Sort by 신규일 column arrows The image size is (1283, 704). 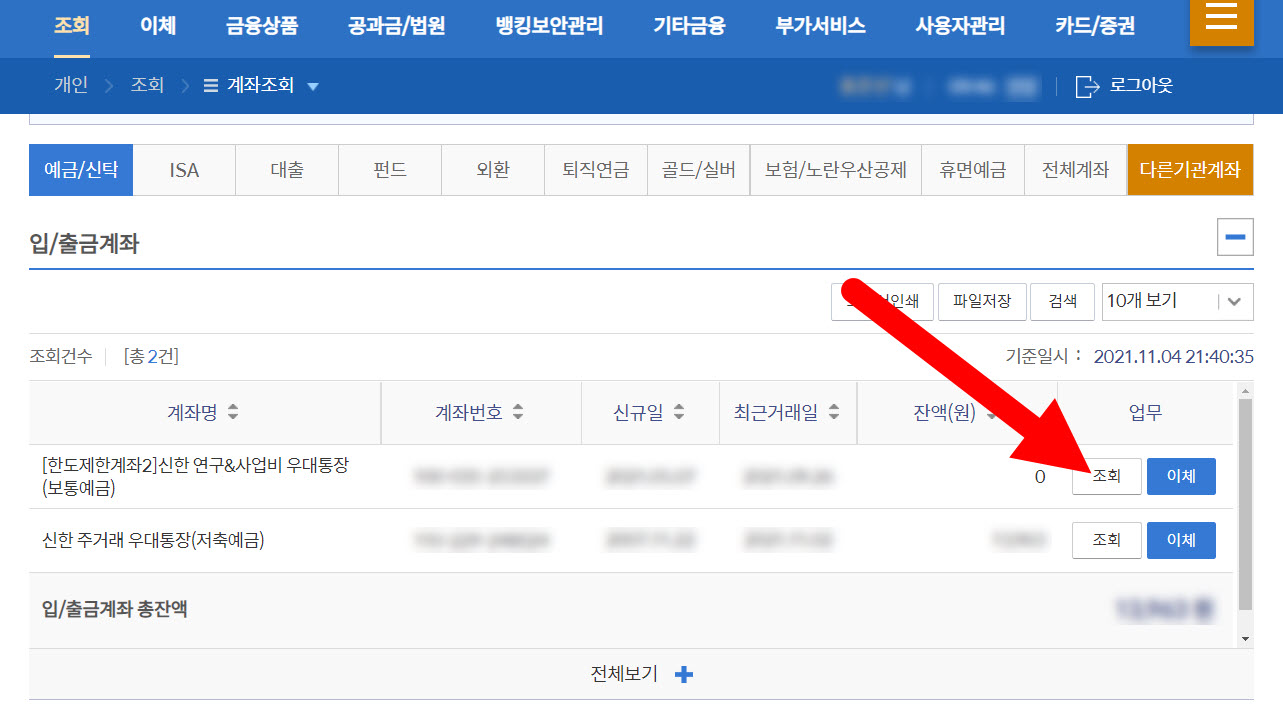pyautogui.click(x=679, y=412)
